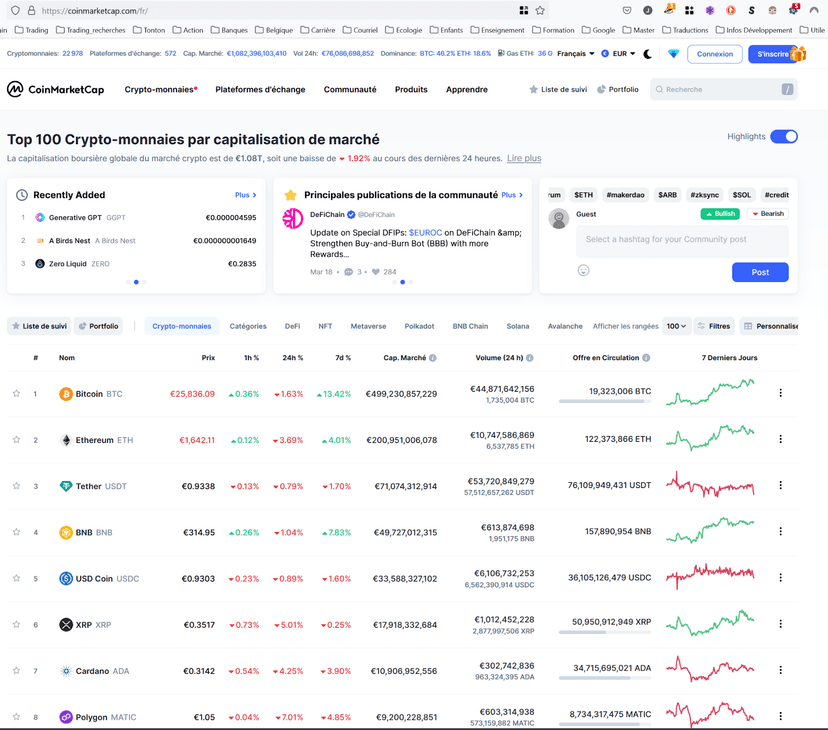Add Cardano to watchlist star
This screenshot has height=730, width=828.
tap(16, 670)
